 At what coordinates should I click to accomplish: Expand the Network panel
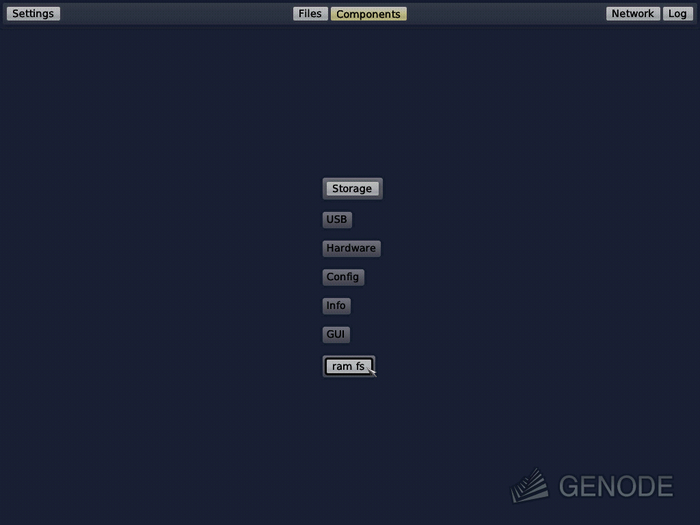click(632, 14)
